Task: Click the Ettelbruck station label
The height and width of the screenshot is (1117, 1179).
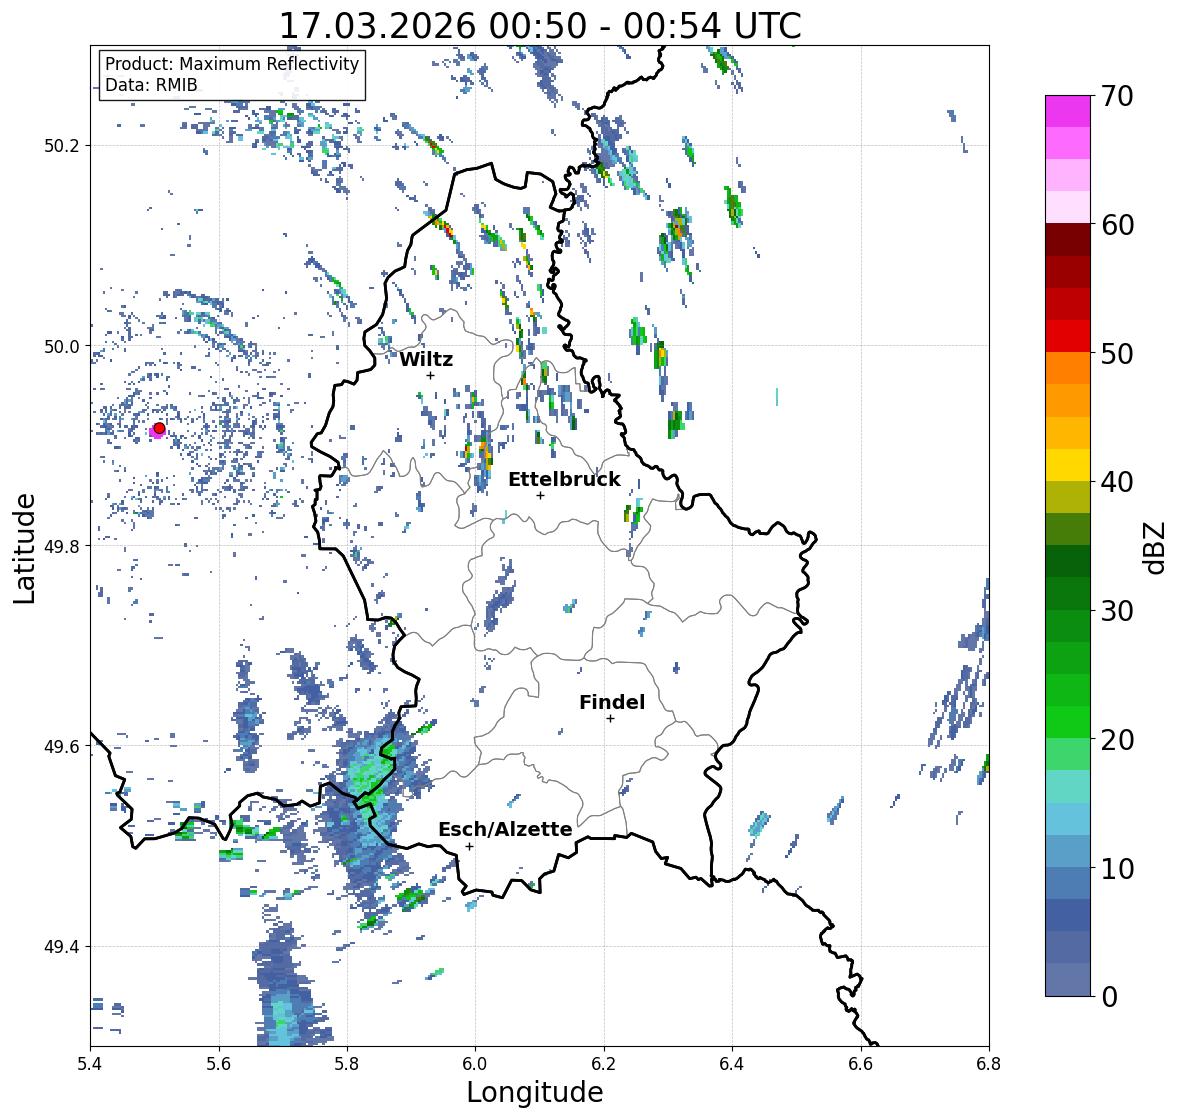Action: (564, 480)
